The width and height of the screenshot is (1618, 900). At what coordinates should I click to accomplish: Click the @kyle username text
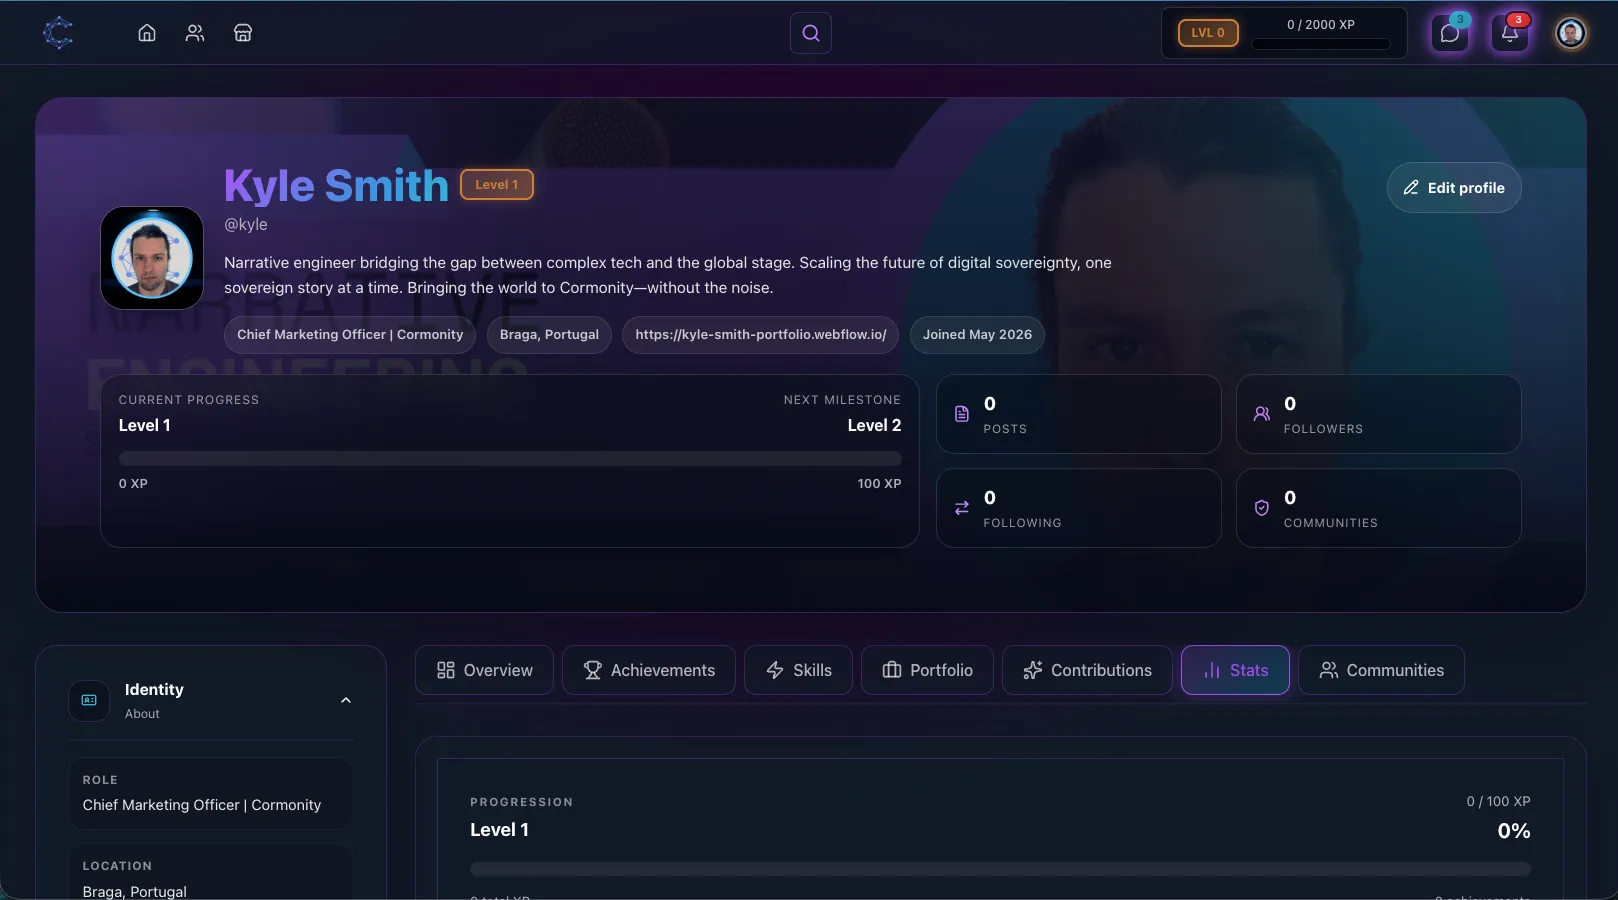(246, 225)
